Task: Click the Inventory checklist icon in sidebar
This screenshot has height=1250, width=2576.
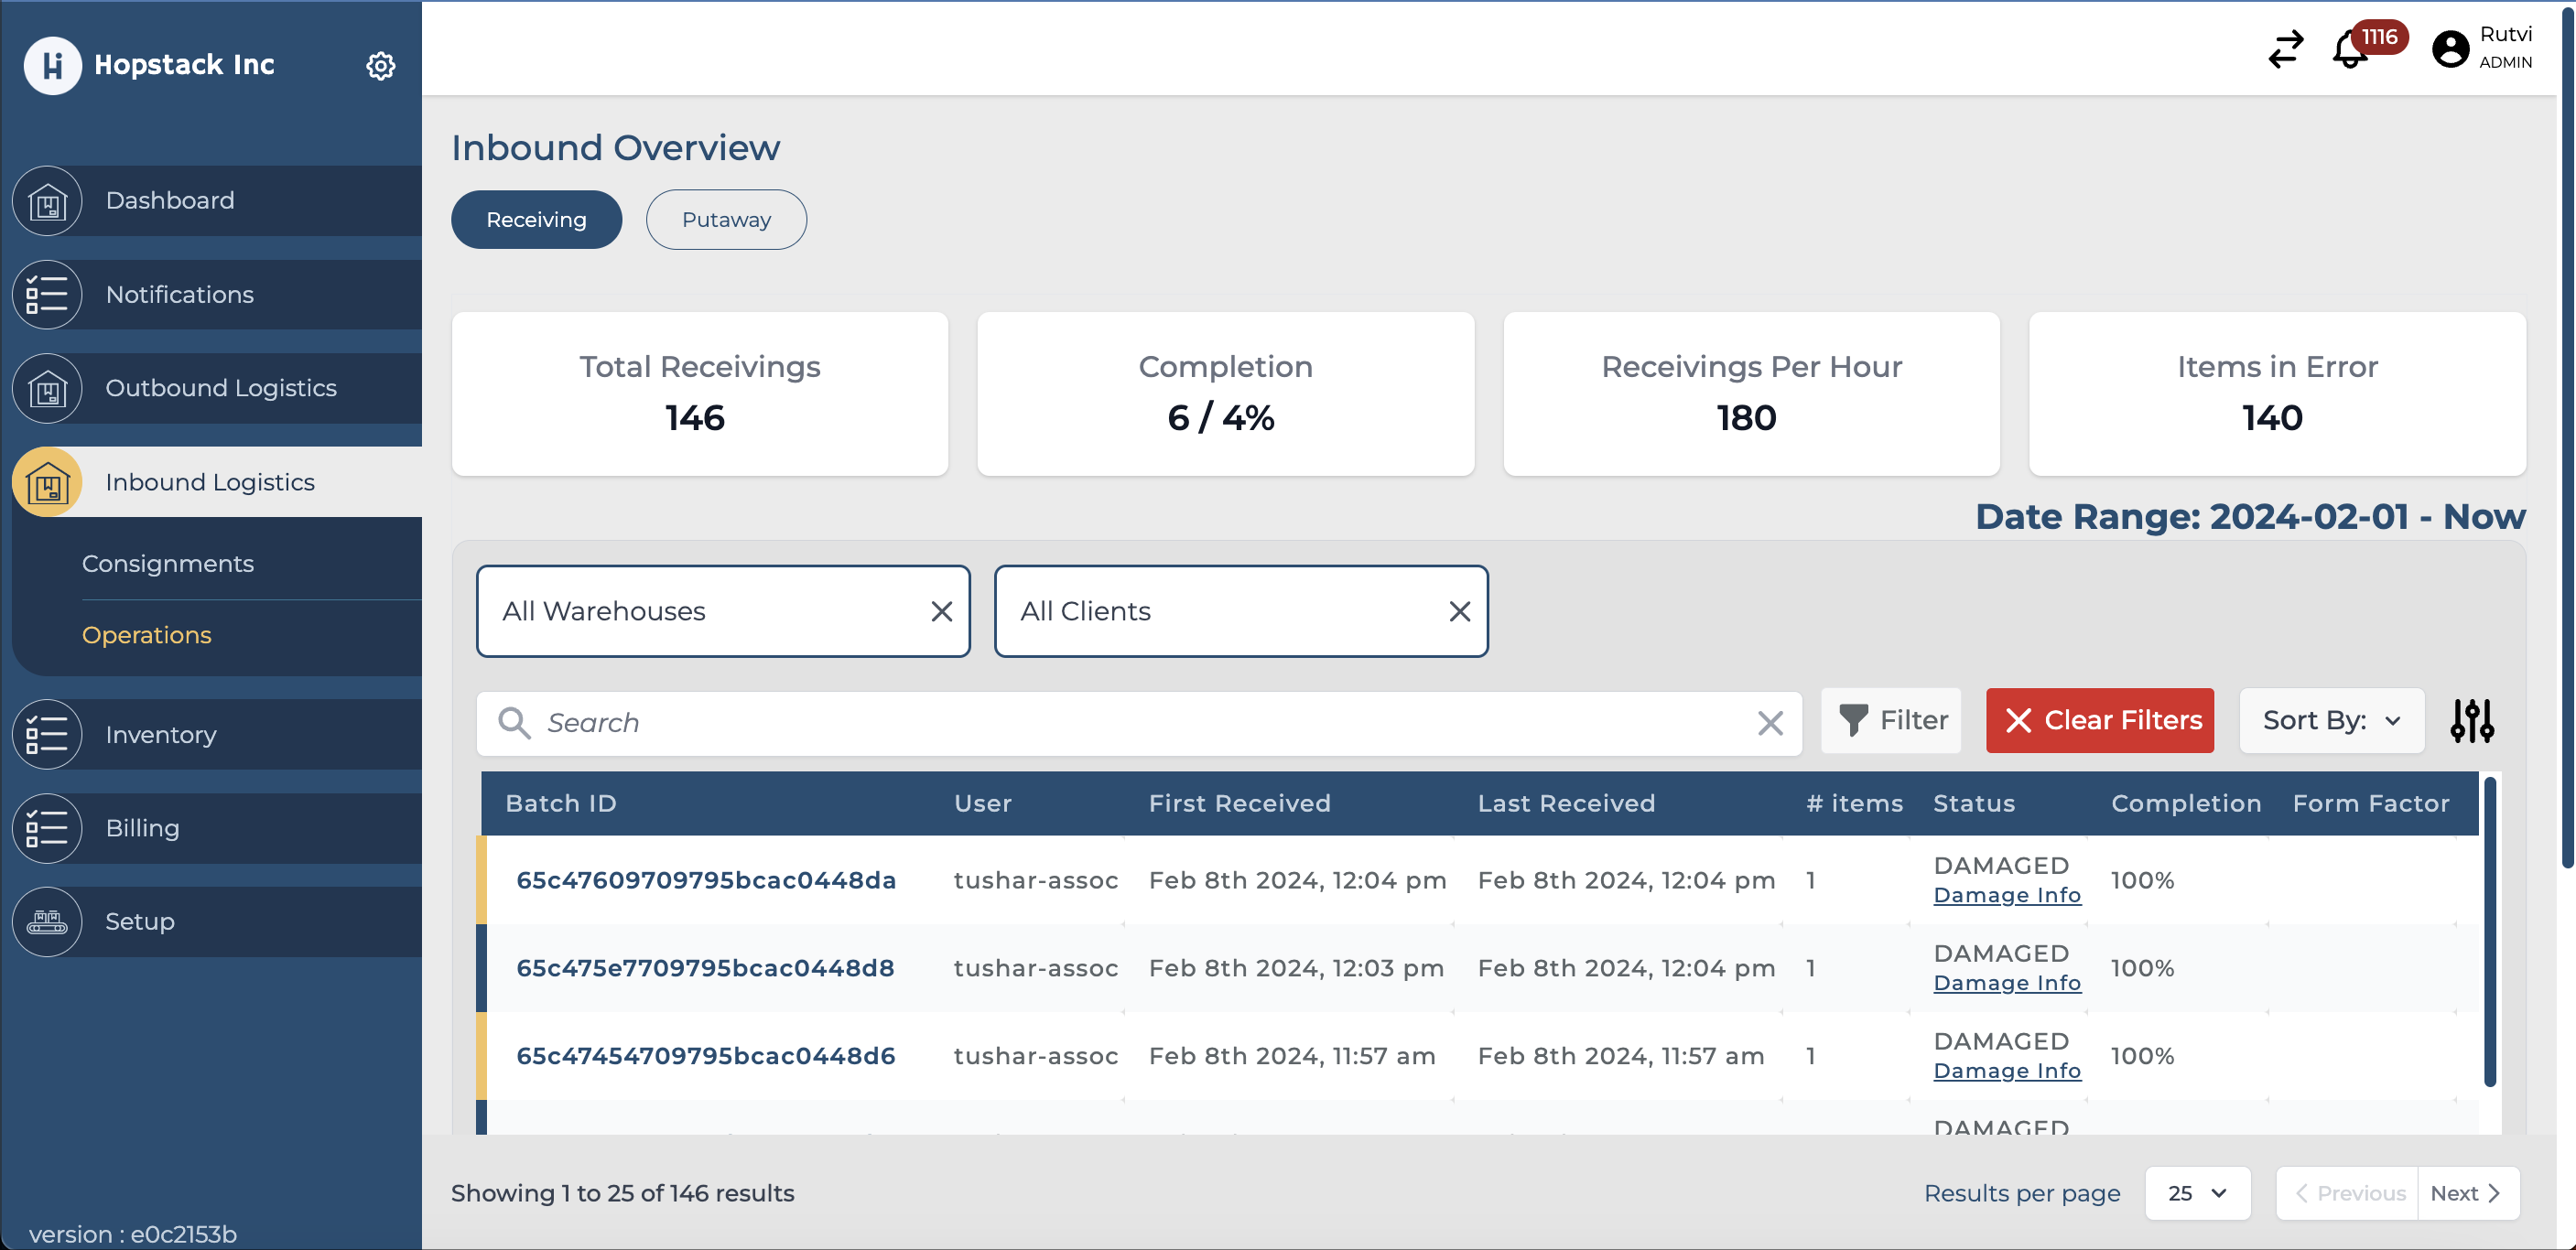Action: tap(47, 735)
